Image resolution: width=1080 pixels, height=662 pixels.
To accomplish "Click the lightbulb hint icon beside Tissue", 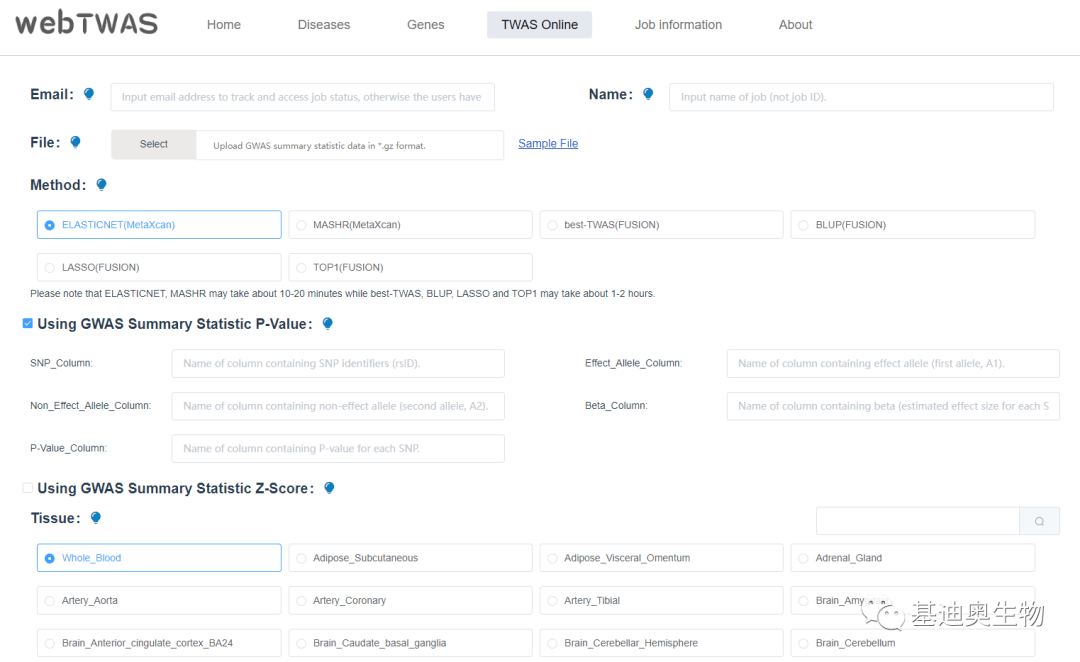I will coord(96,518).
